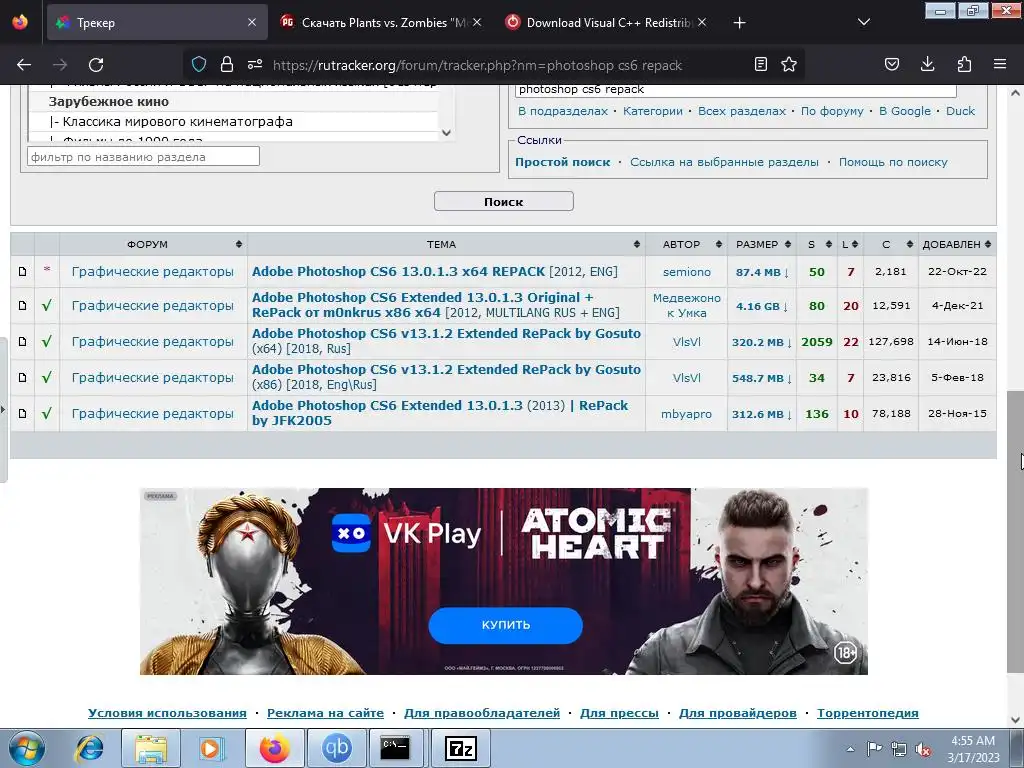This screenshot has height=768, width=1024.
Task: Click the фильтр по названию раздела field
Action: pos(143,157)
